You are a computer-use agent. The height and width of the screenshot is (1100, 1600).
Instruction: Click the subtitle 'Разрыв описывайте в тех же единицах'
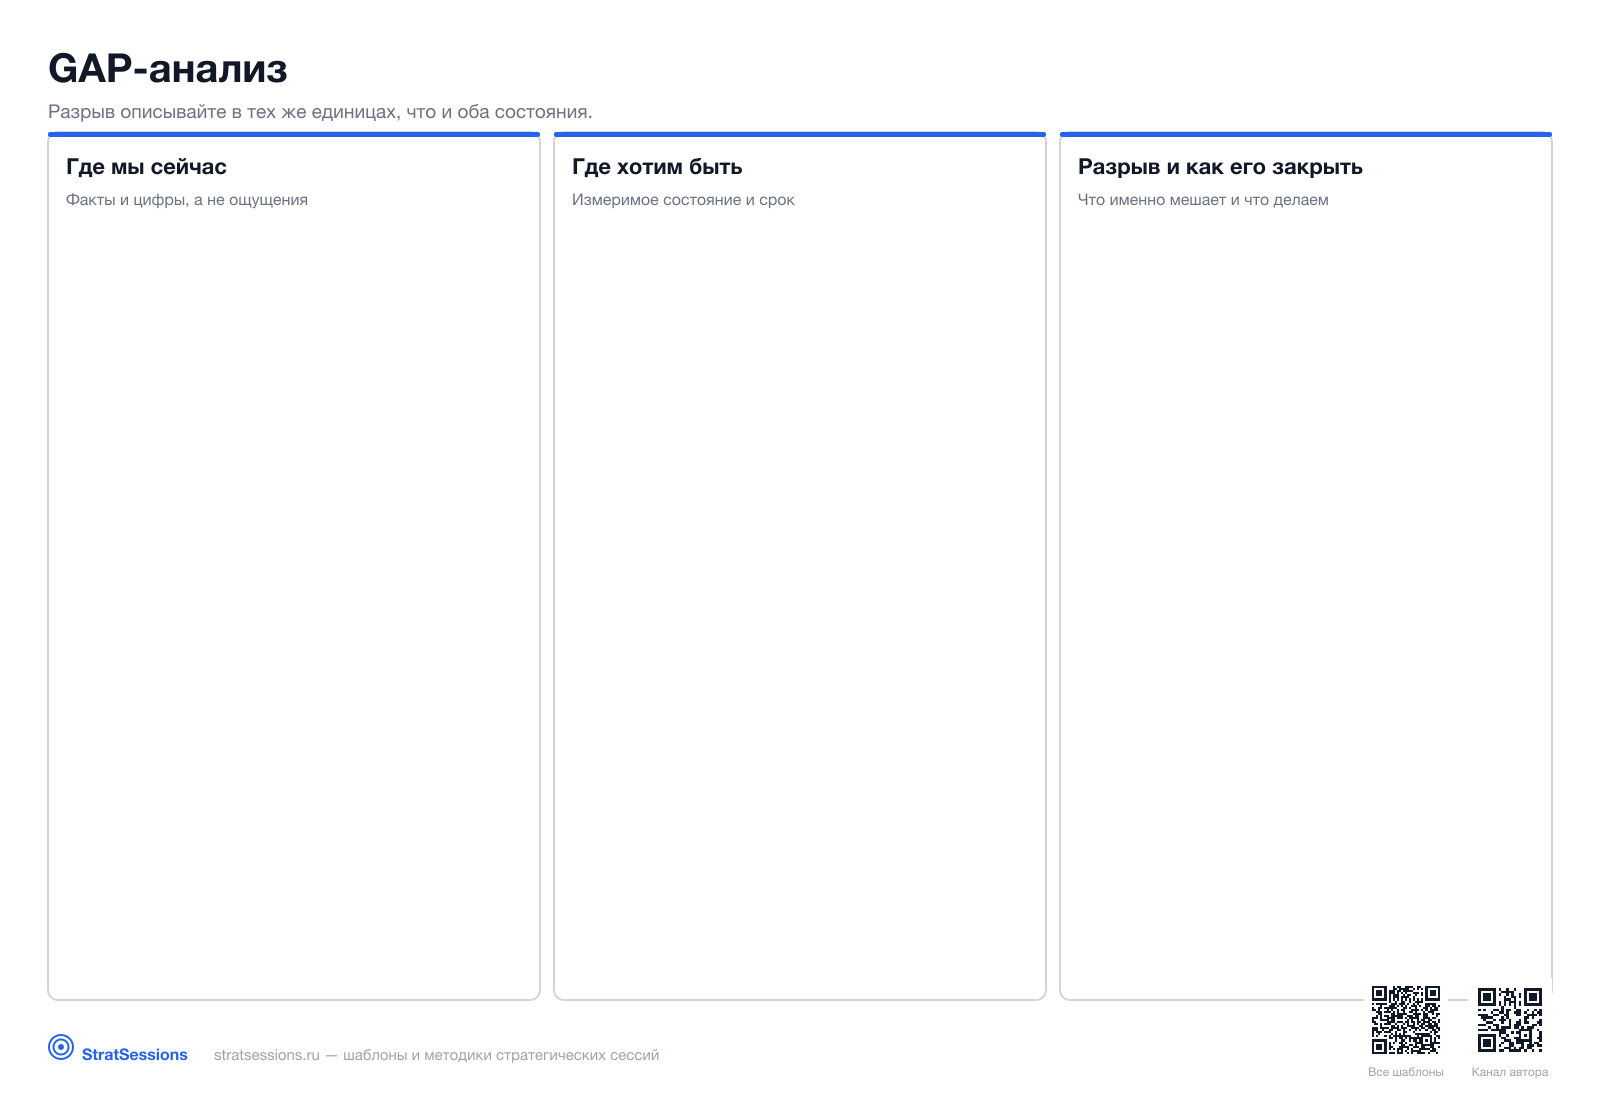(320, 112)
